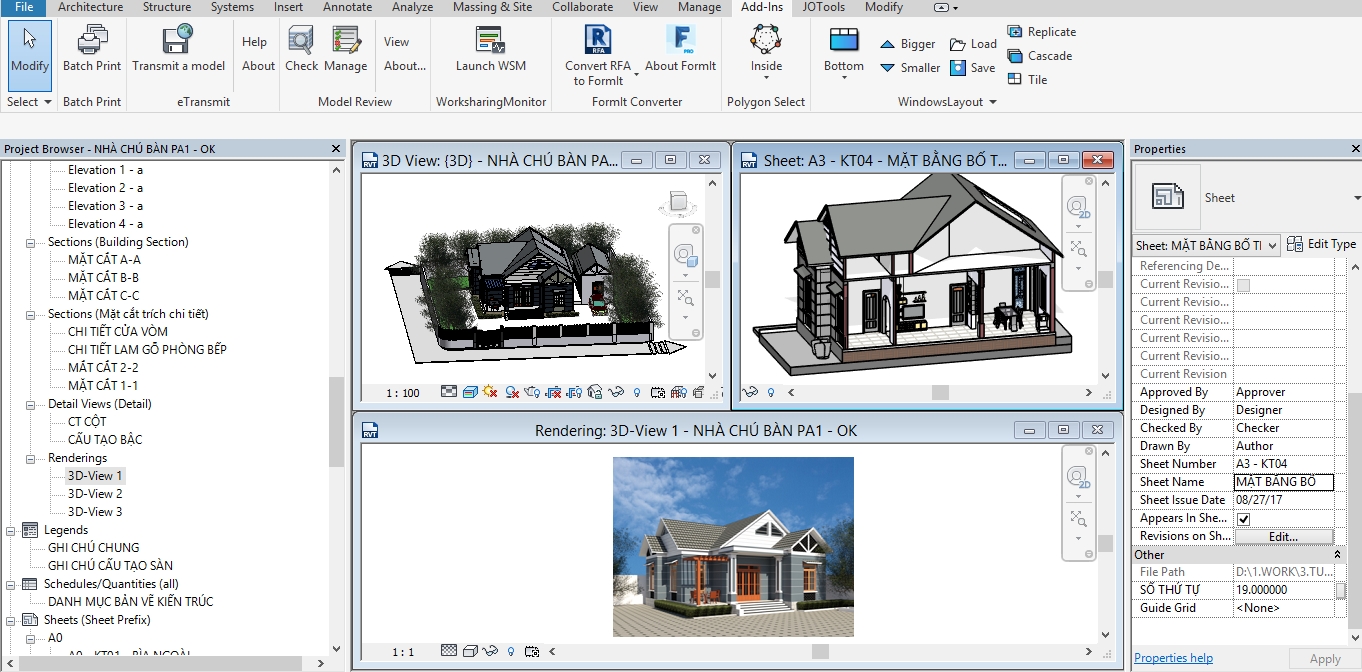The height and width of the screenshot is (672, 1362).
Task: Choose the Bigger window layout option
Action: [908, 44]
